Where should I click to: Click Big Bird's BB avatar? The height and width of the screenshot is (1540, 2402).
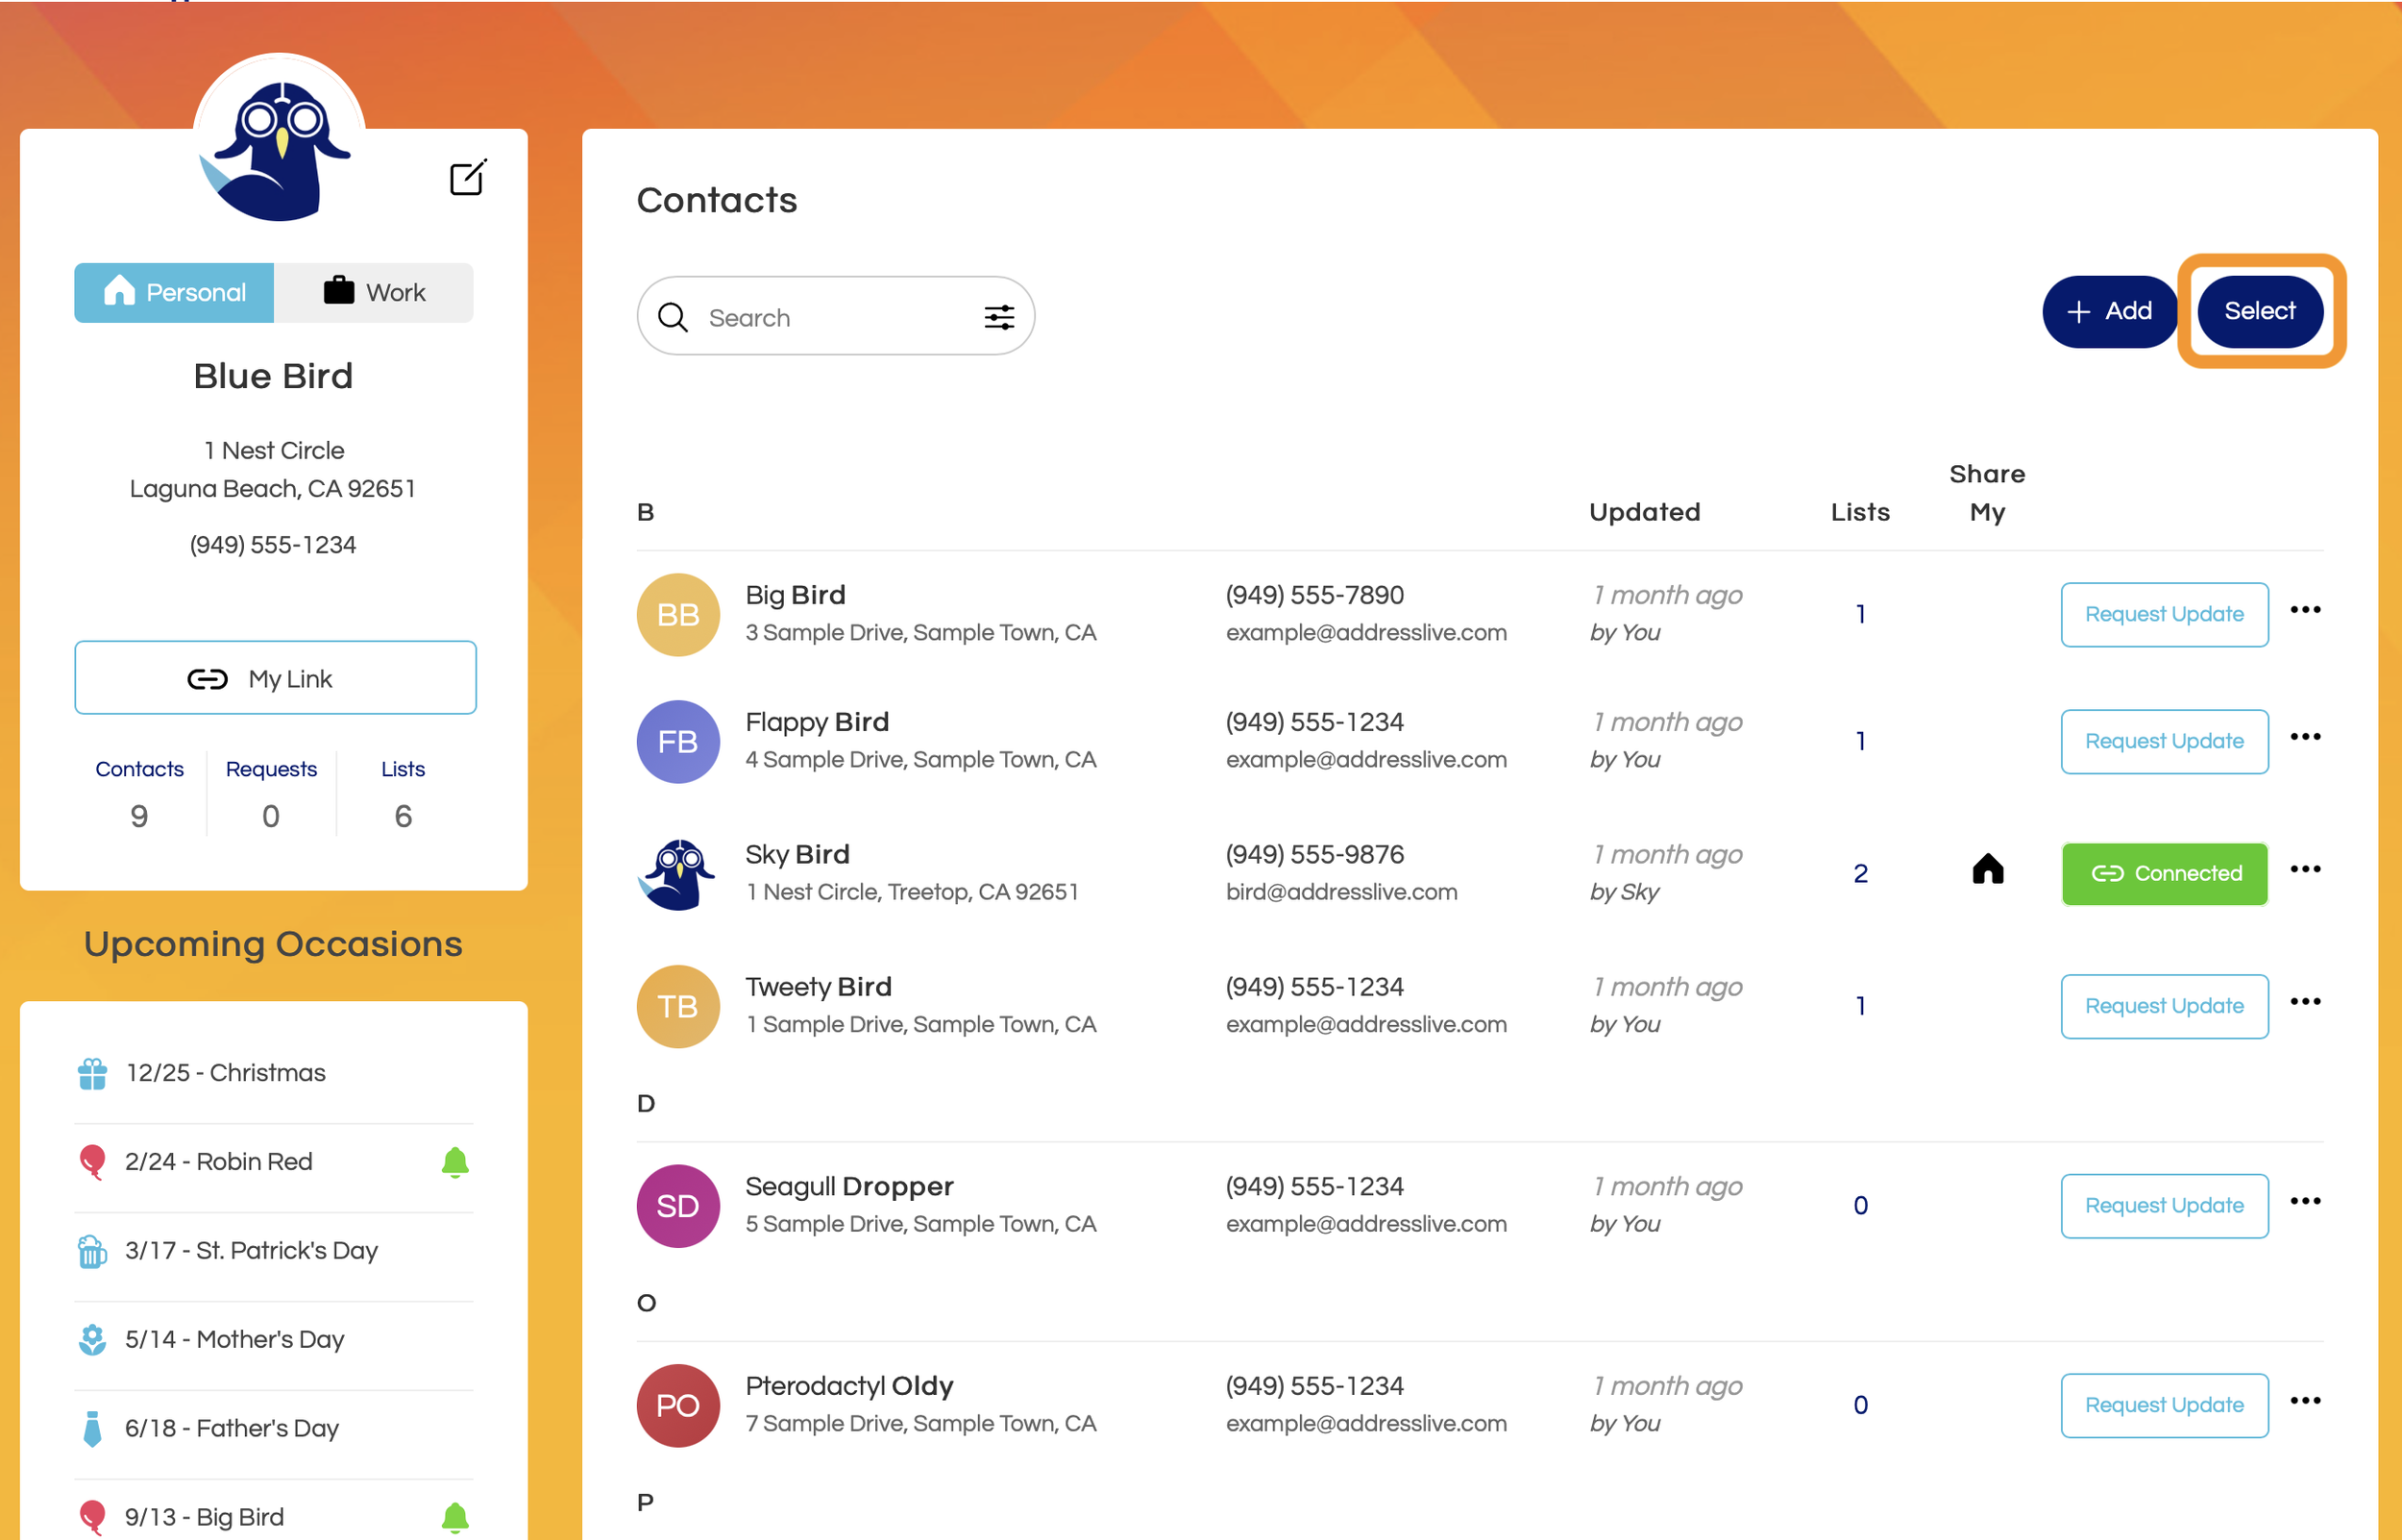[678, 614]
